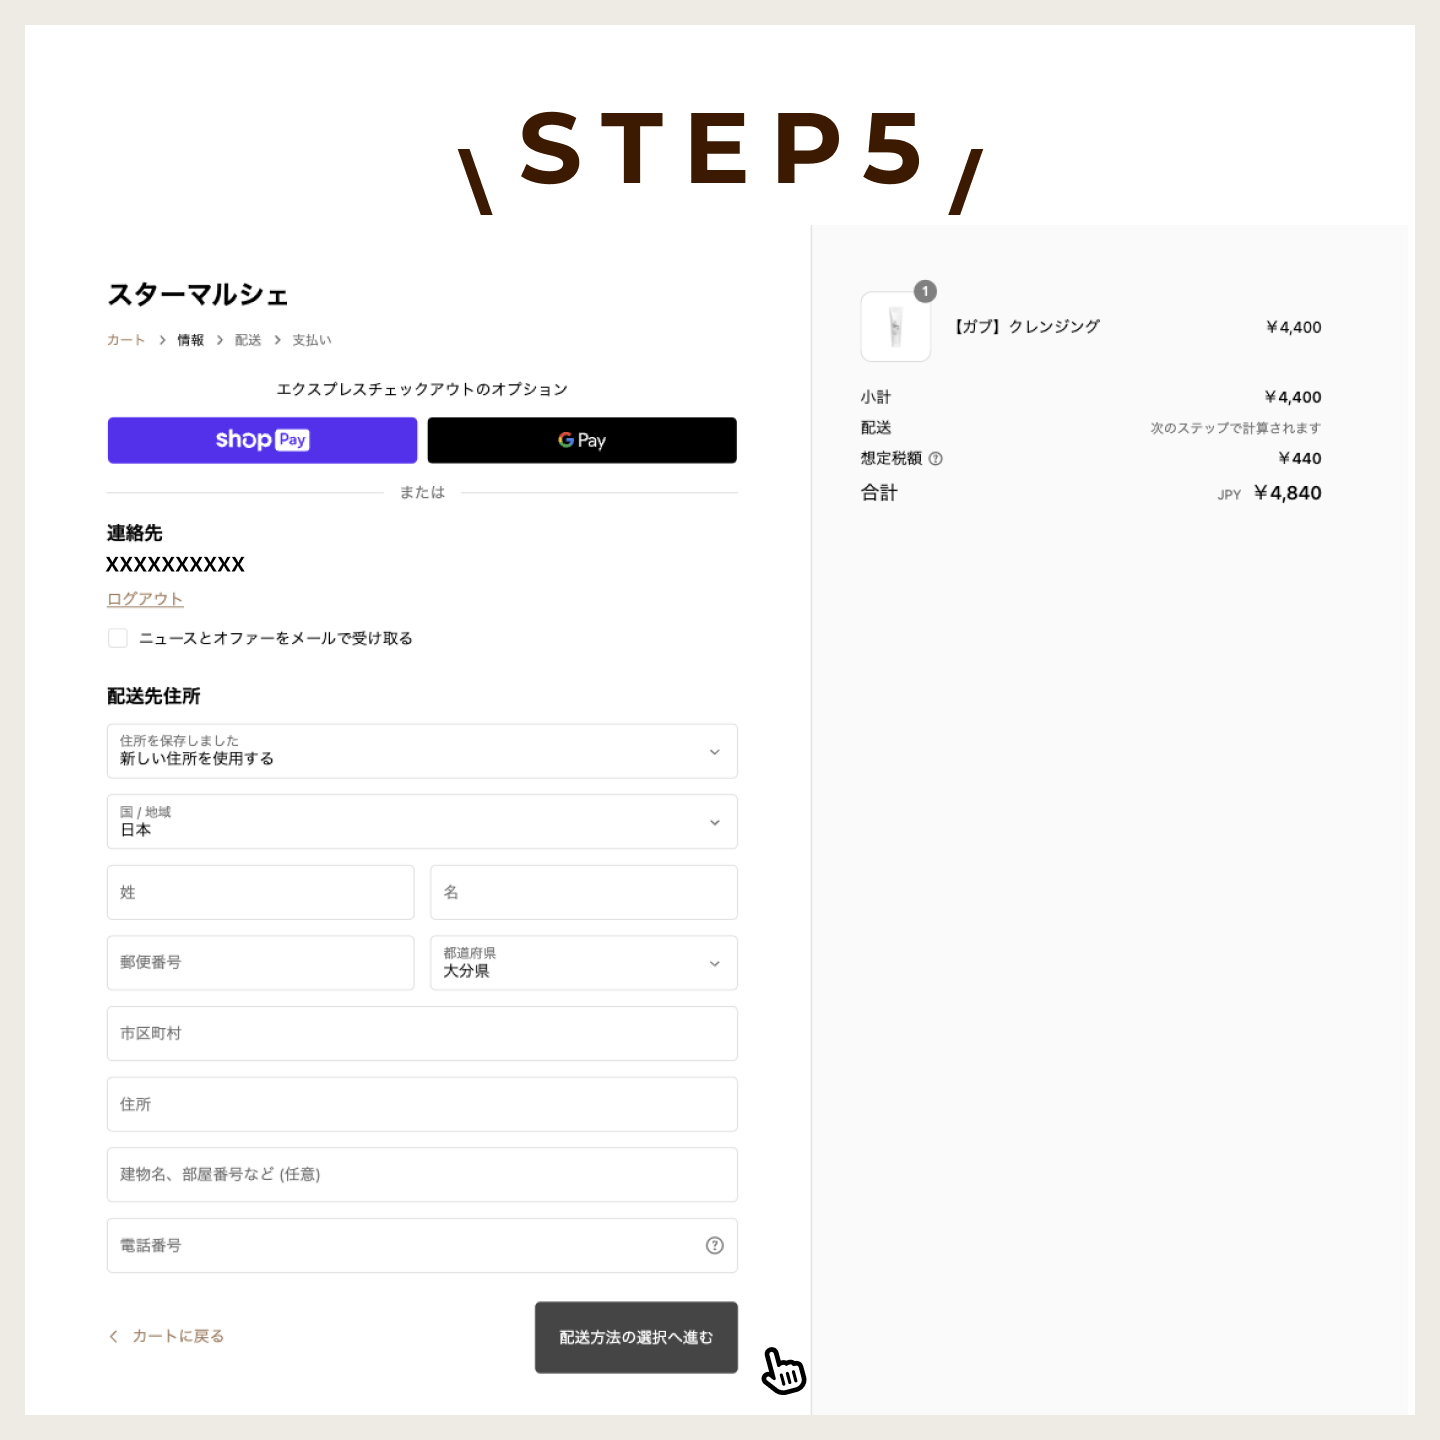Click the 電話番号 phone number field
The width and height of the screenshot is (1440, 1440).
[400, 1245]
